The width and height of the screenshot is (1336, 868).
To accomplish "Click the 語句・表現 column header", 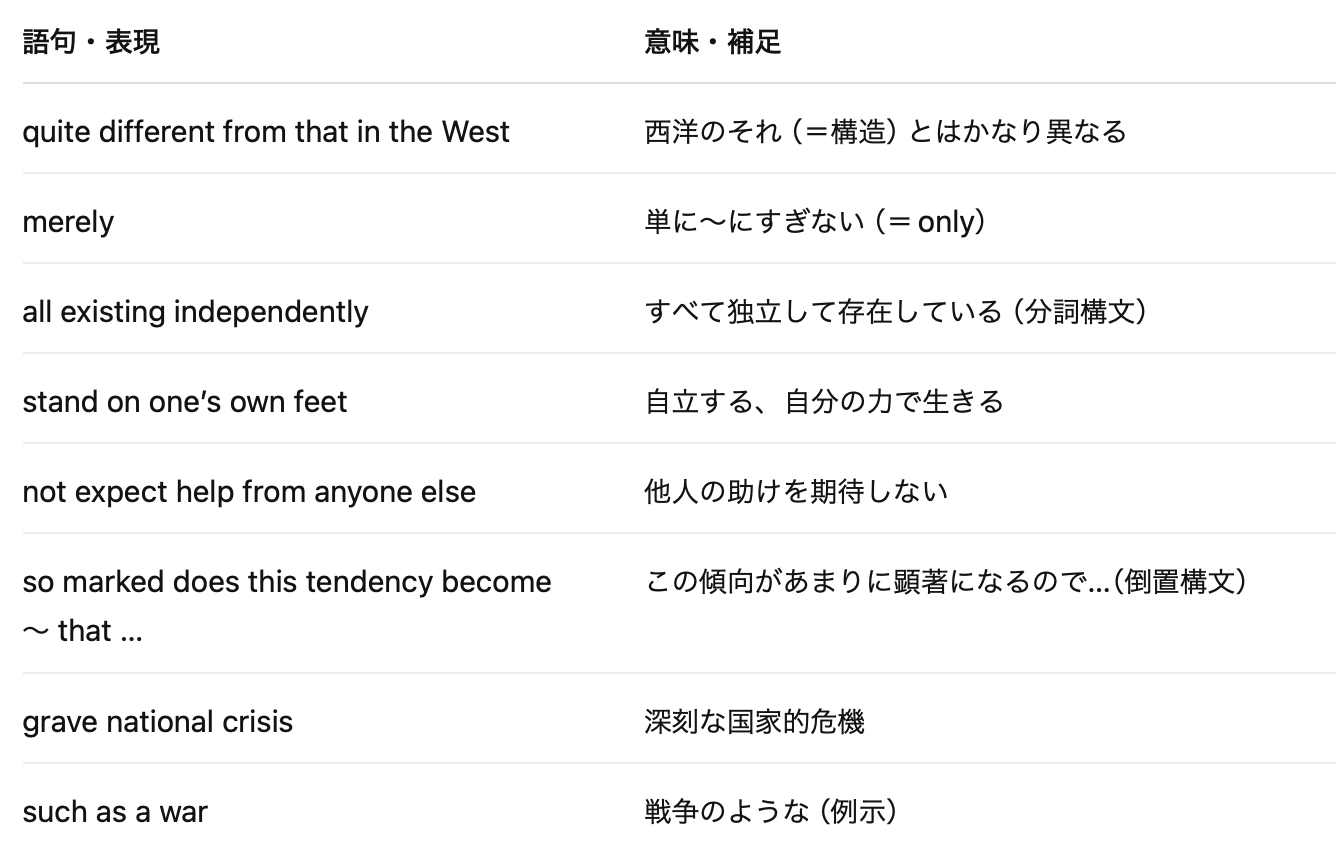I will click(x=91, y=42).
